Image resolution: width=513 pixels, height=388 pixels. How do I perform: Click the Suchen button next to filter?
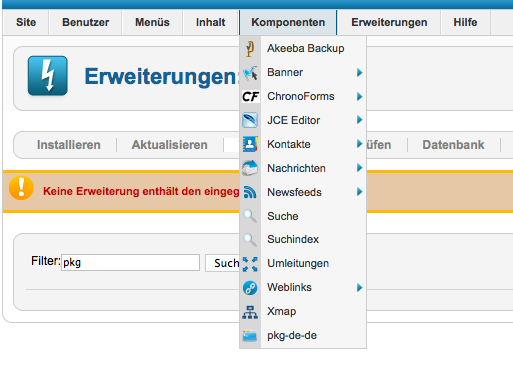(x=223, y=263)
